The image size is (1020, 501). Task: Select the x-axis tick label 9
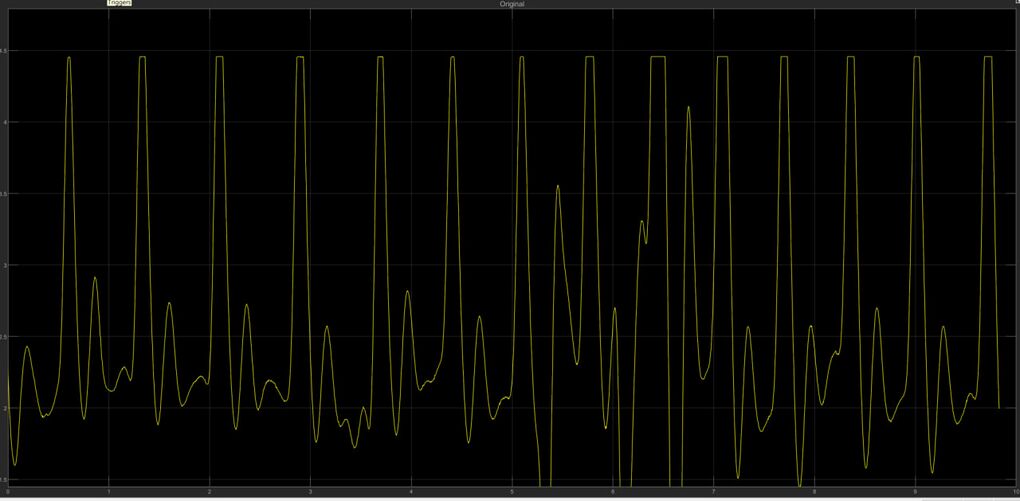pos(915,492)
